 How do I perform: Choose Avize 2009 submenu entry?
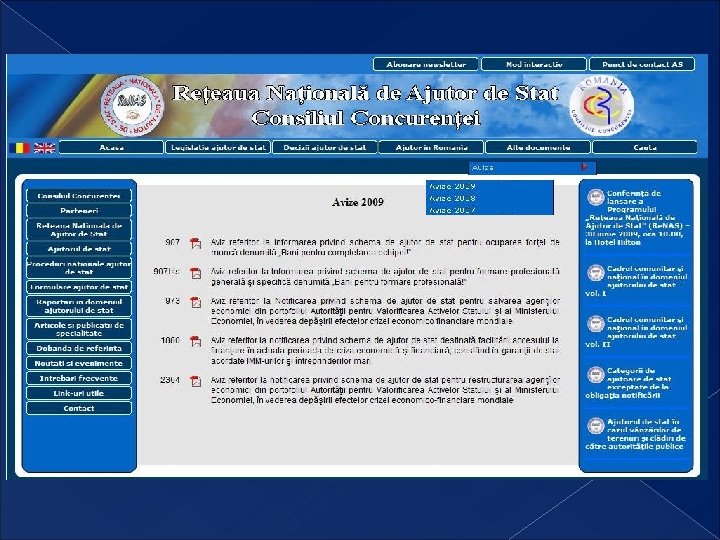[489, 186]
